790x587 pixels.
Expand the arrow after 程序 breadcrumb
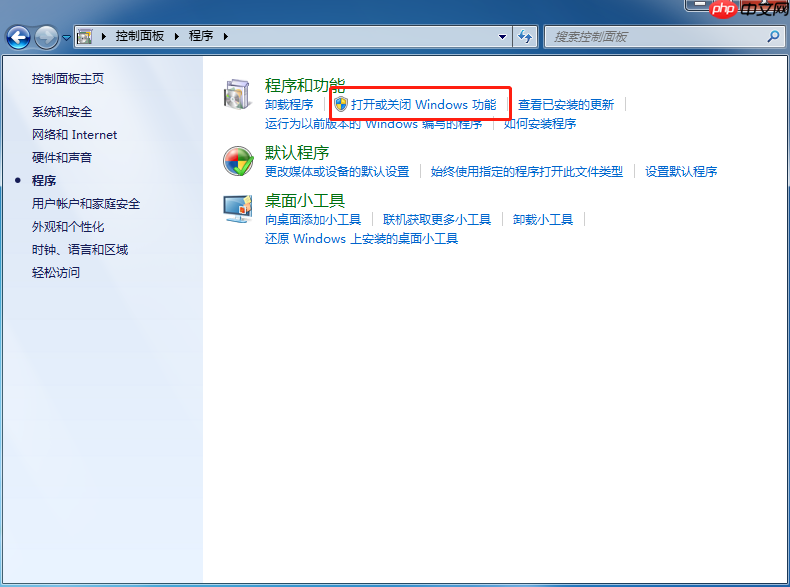[225, 36]
